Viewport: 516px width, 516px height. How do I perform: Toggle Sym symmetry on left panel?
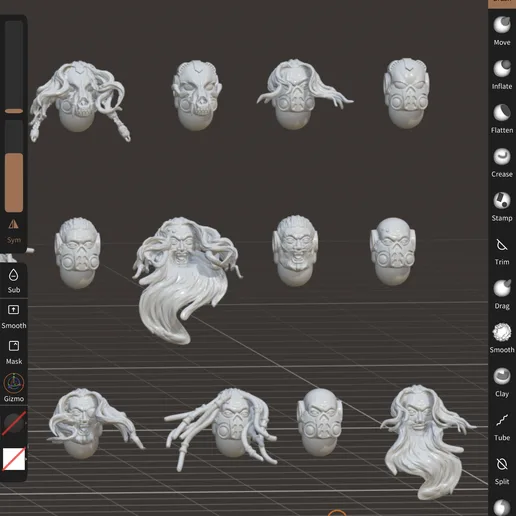[14, 231]
